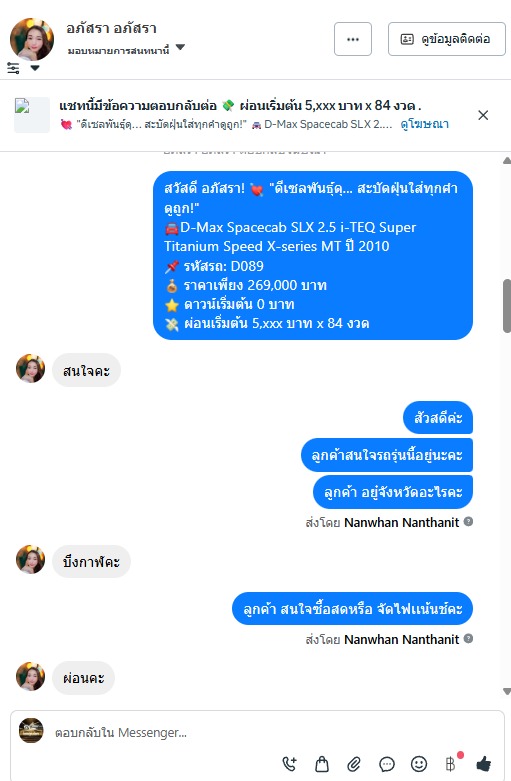Image resolution: width=511 pixels, height=781 pixels.
Task: Open the ดูโฆษณา view ad link
Action: (425, 124)
